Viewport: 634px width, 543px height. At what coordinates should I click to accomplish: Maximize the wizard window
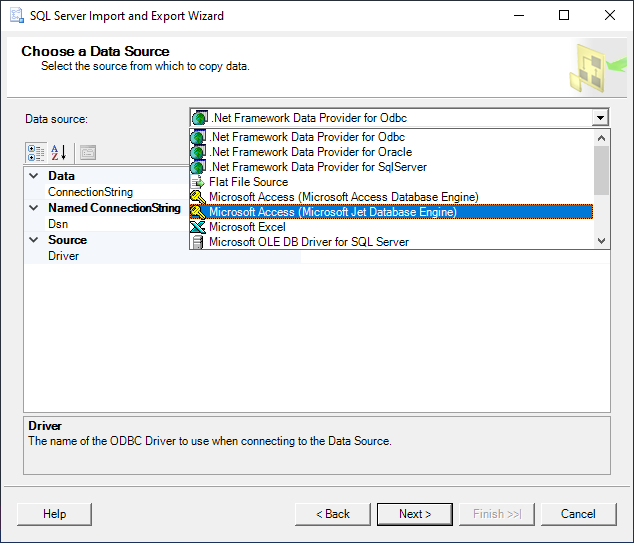click(x=564, y=15)
